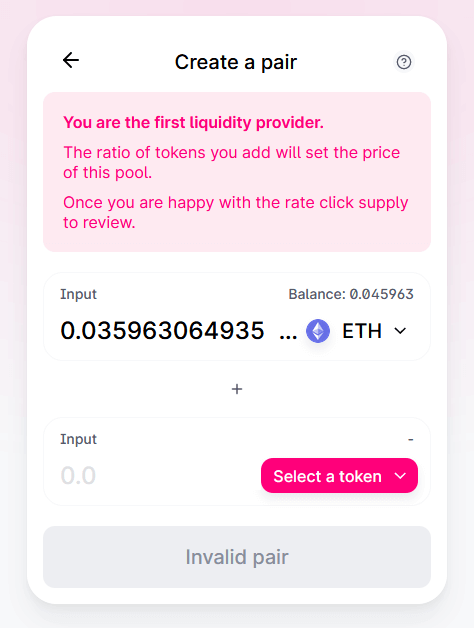Click the first liquidity provider heading

coord(194,123)
